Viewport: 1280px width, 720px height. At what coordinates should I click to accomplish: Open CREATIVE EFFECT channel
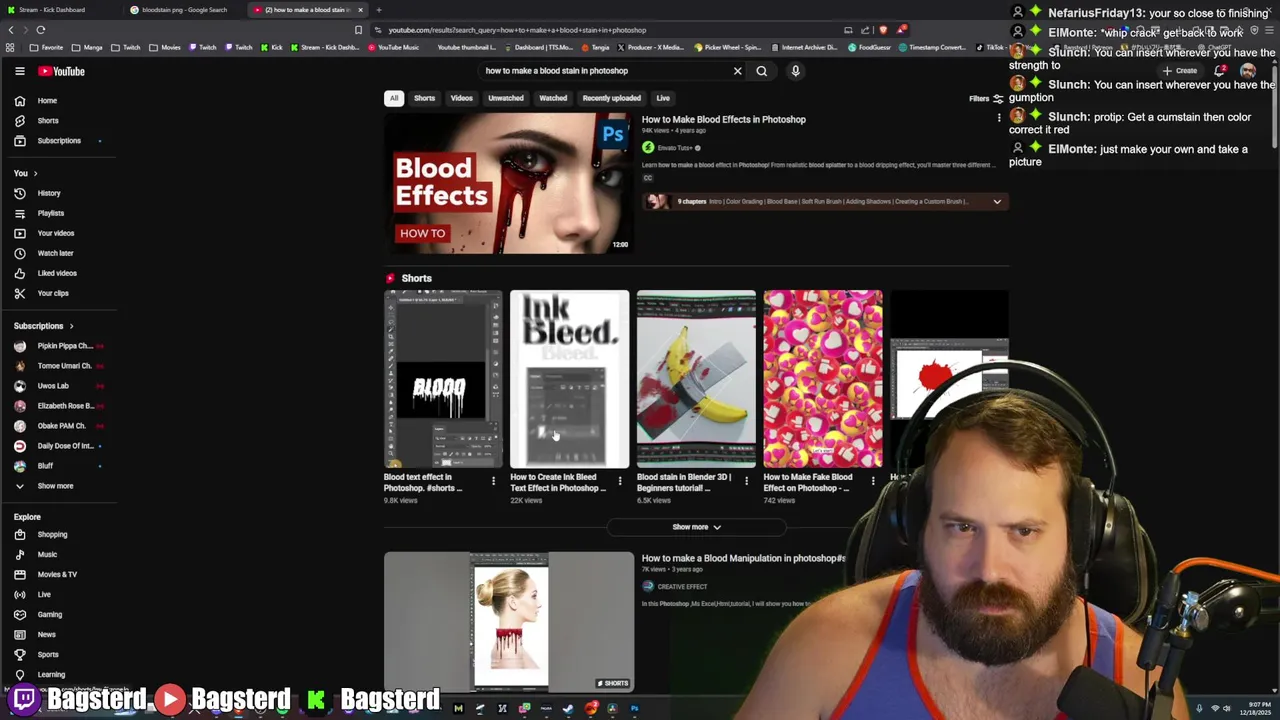click(x=682, y=587)
